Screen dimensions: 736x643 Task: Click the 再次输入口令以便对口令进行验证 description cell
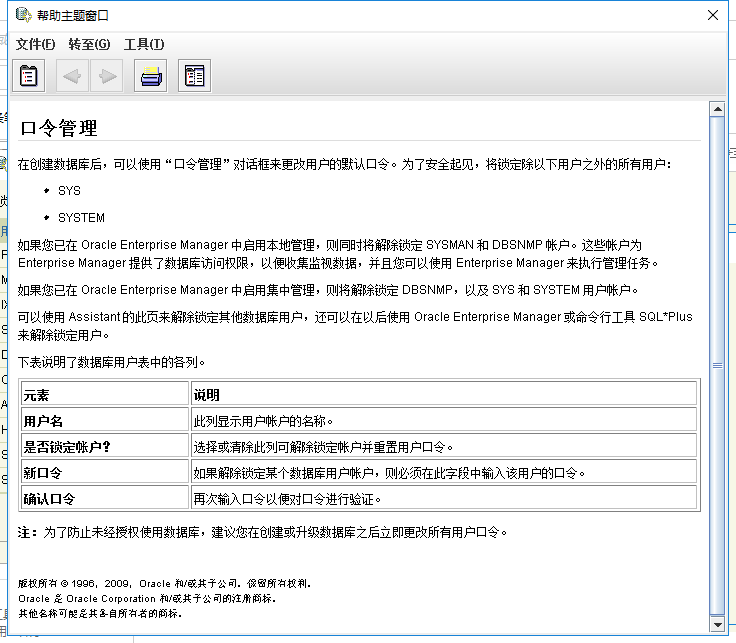(444, 498)
